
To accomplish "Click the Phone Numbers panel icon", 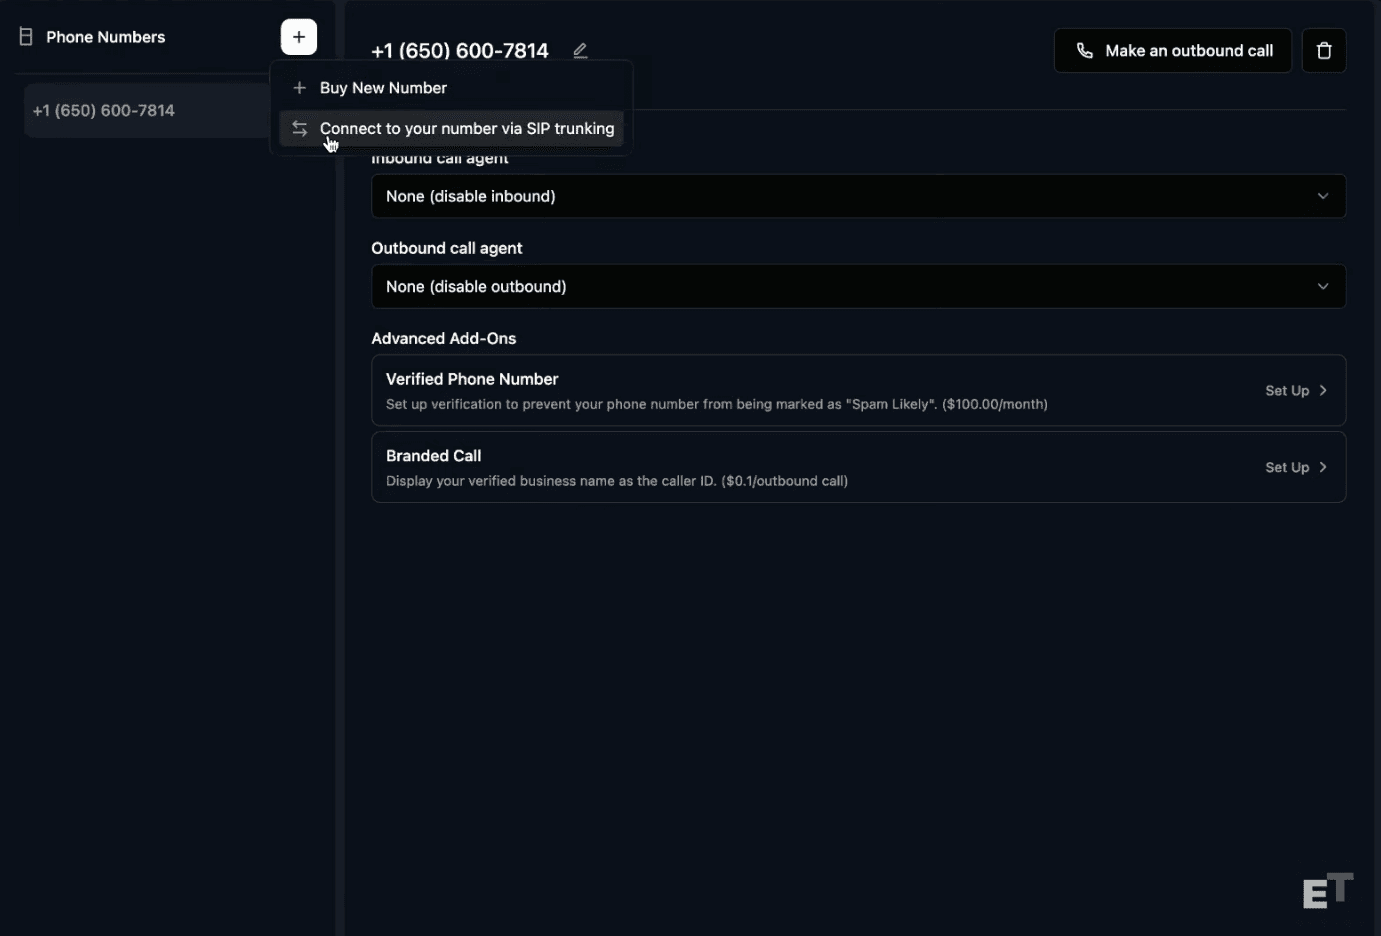I will pyautogui.click(x=24, y=37).
